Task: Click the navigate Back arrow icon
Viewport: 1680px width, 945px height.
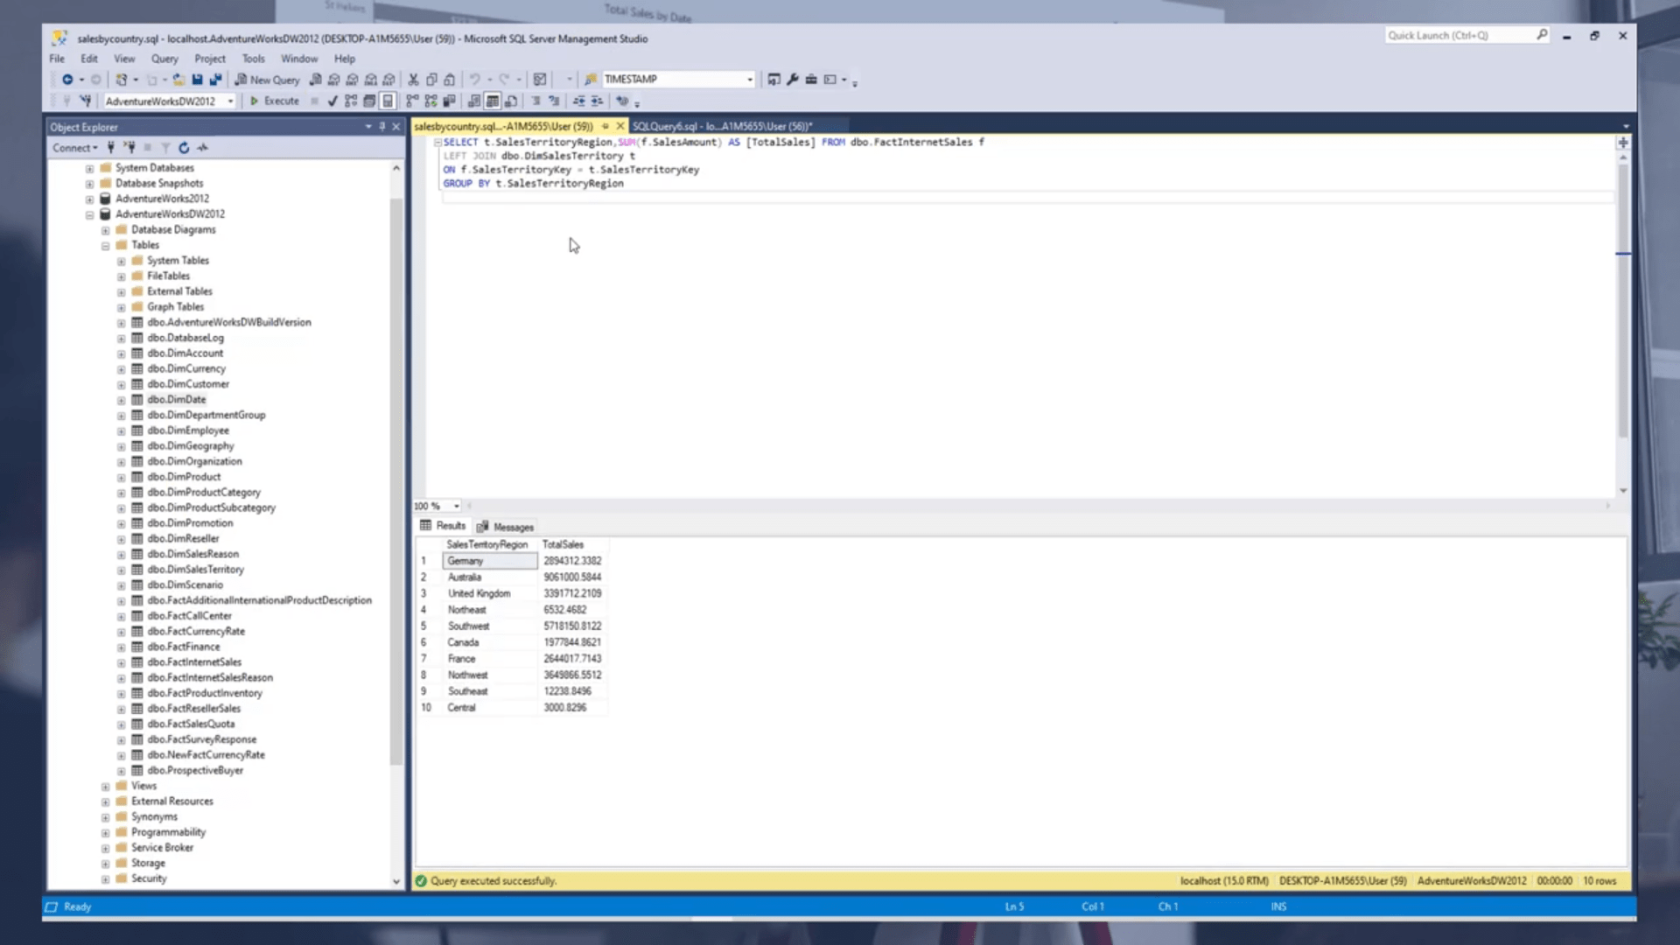Action: coord(67,79)
